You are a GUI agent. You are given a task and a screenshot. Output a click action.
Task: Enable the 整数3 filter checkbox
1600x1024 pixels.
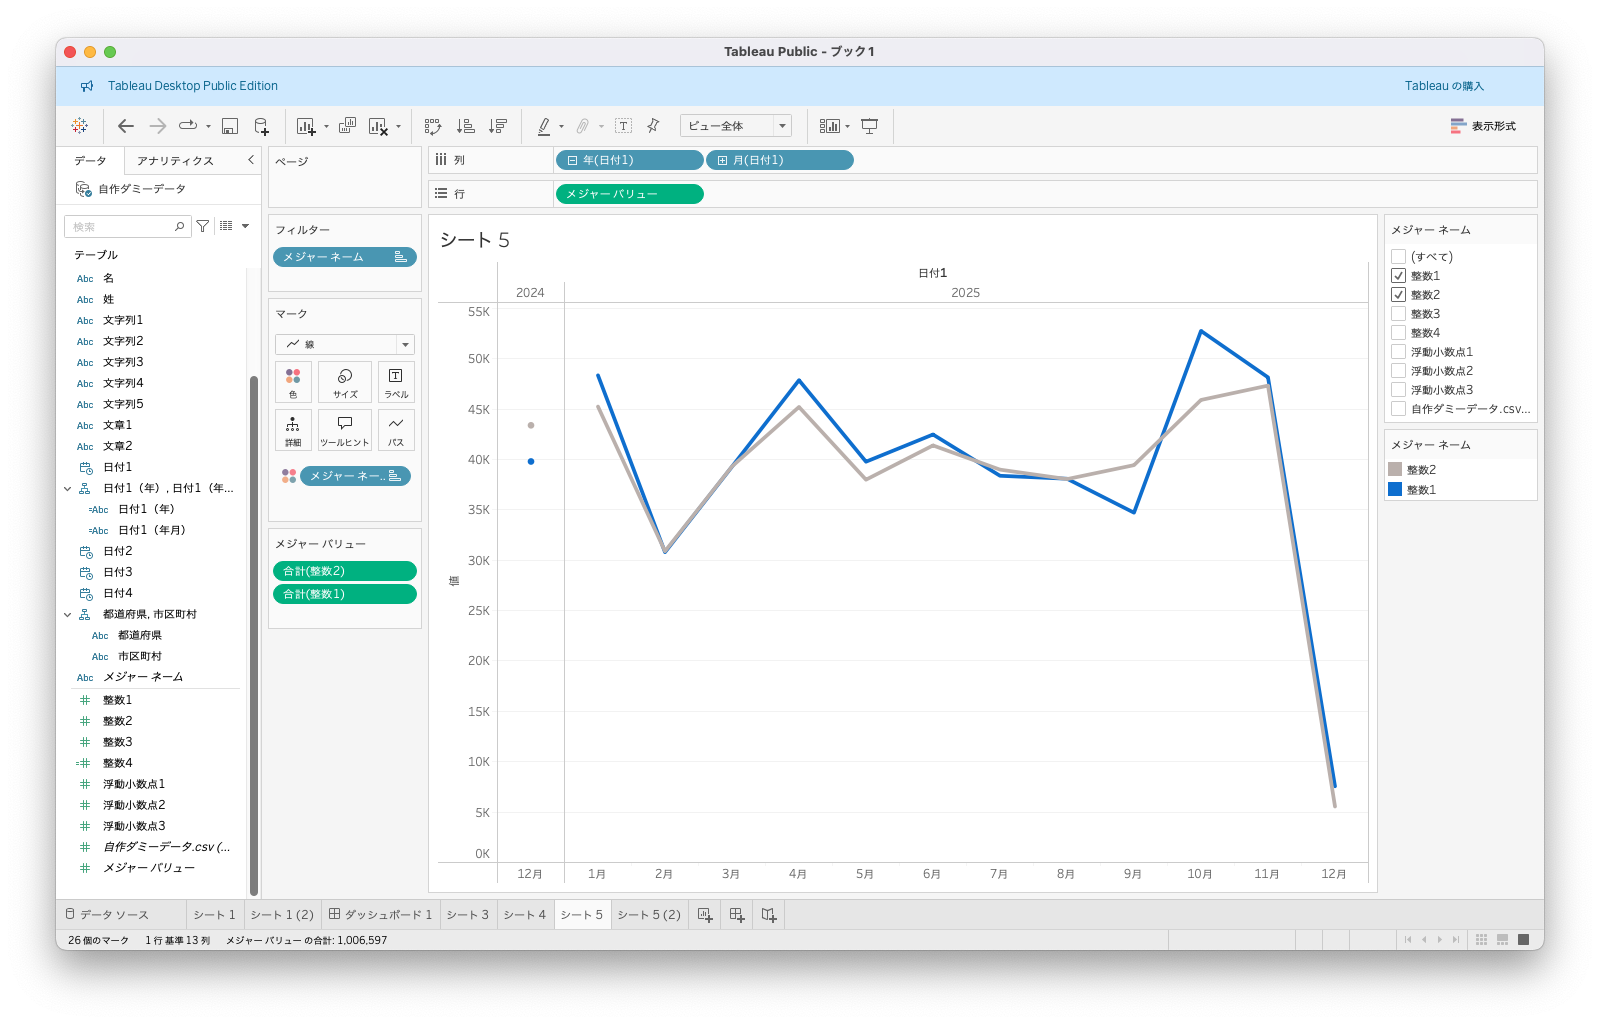click(1399, 314)
